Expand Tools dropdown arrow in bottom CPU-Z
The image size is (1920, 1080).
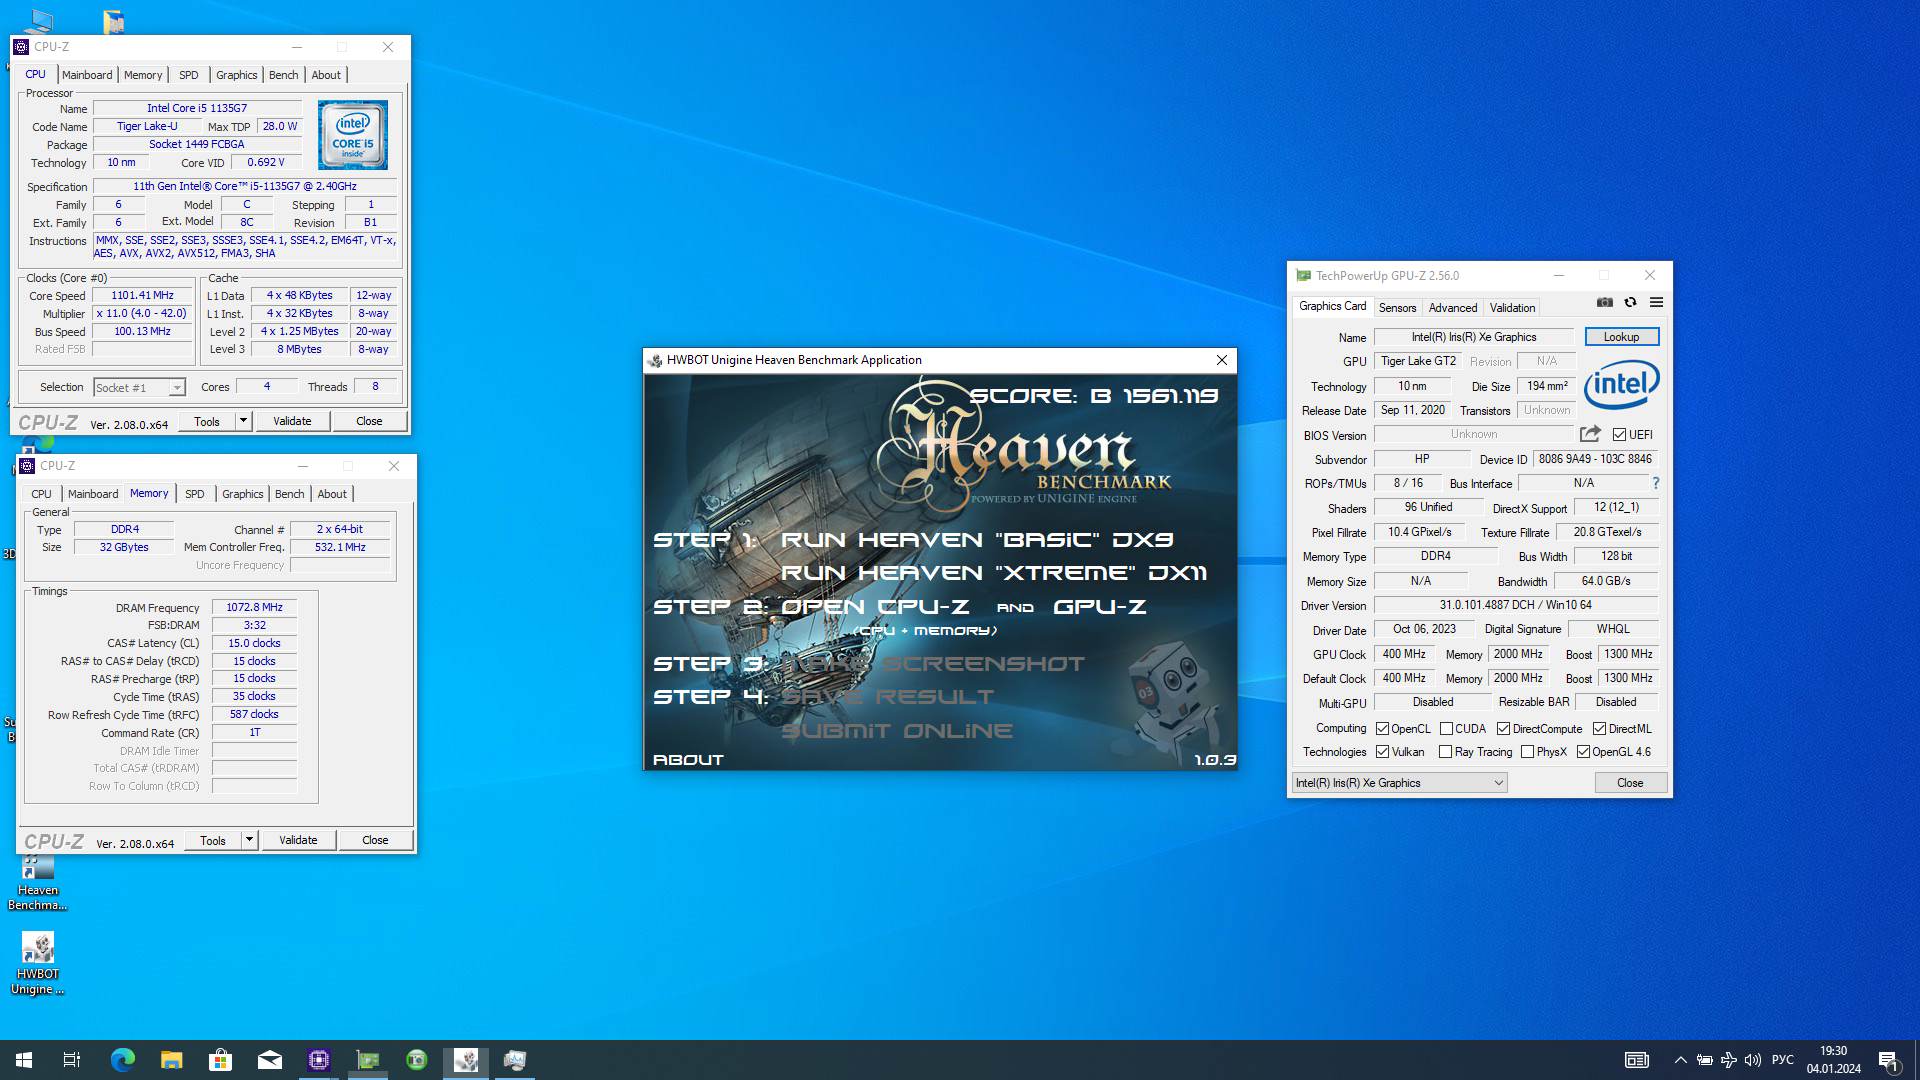[249, 840]
